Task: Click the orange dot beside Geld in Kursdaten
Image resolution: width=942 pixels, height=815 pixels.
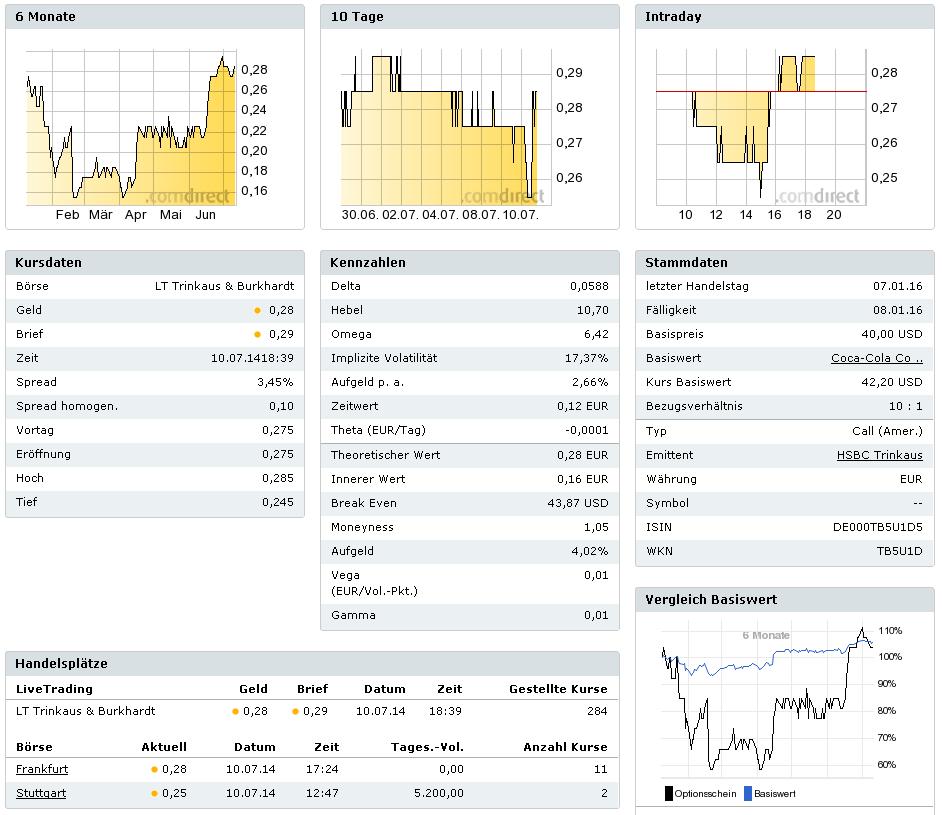Action: [x=258, y=311]
